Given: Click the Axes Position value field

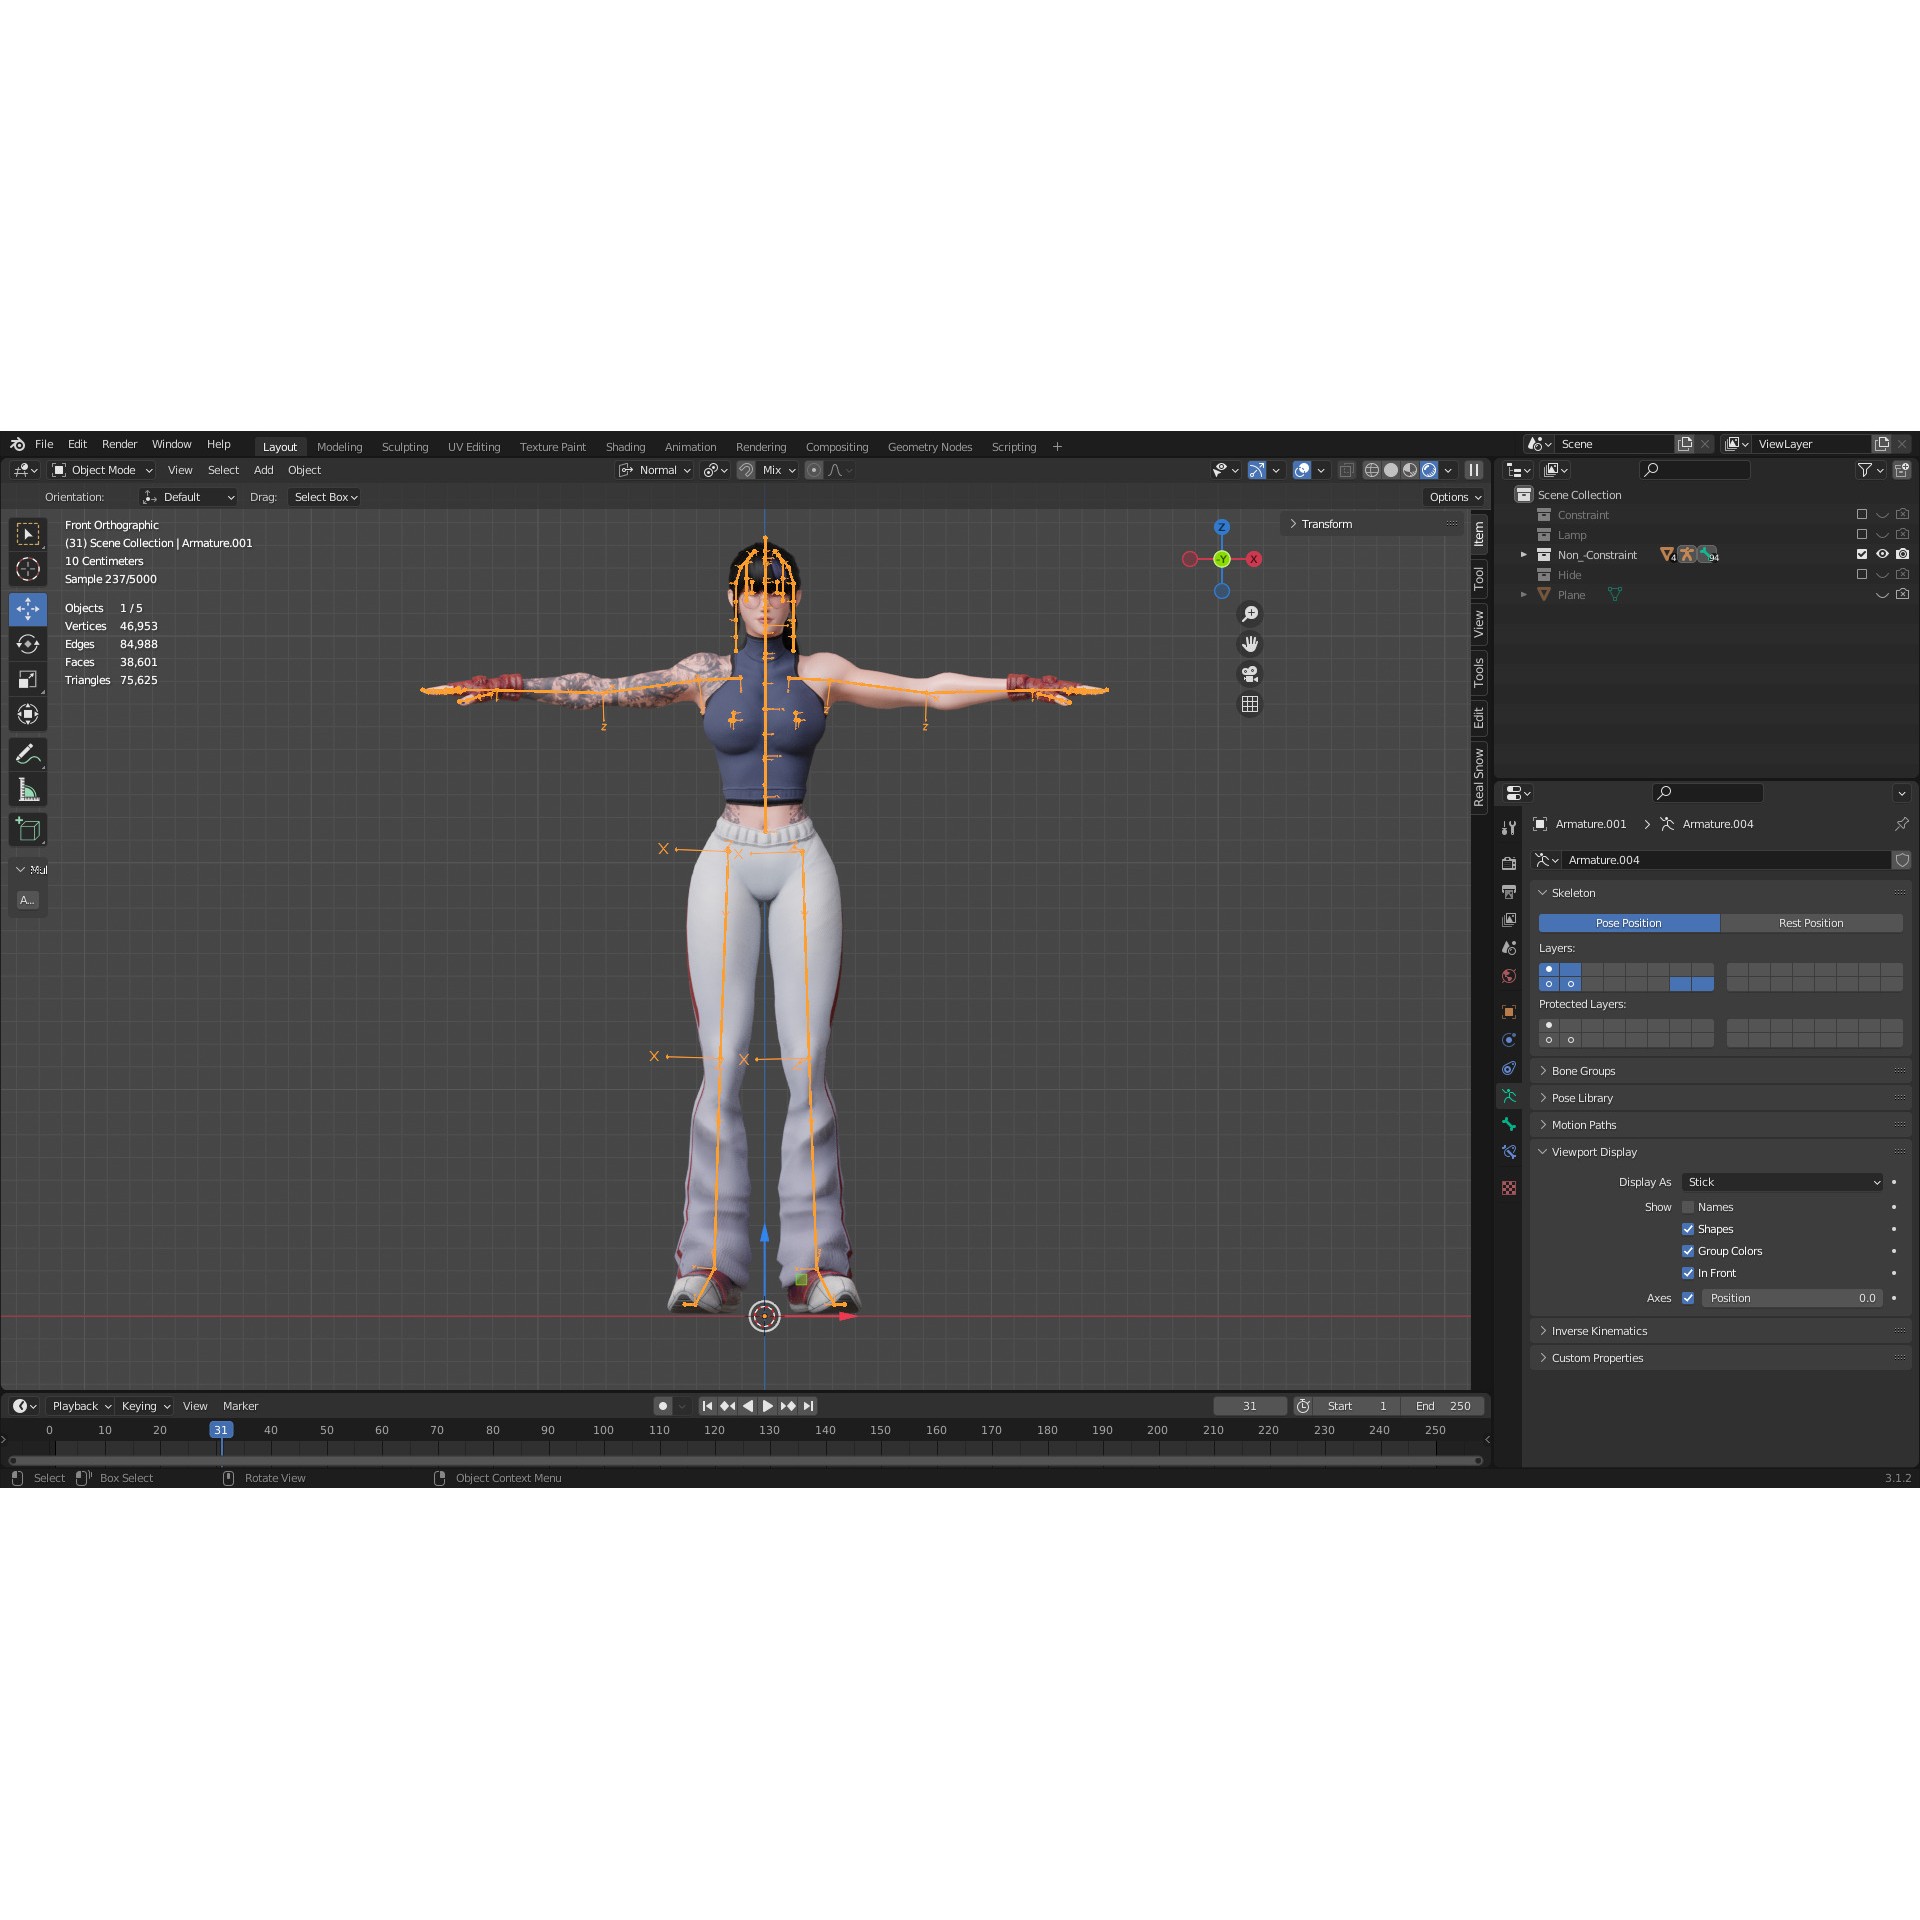Looking at the screenshot, I should point(1791,1298).
